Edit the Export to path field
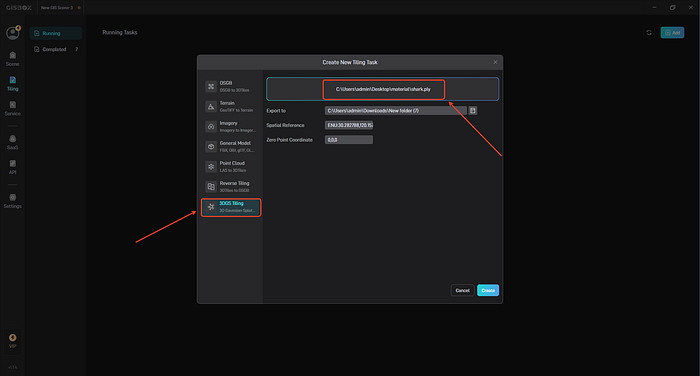700x376 pixels. [396, 110]
